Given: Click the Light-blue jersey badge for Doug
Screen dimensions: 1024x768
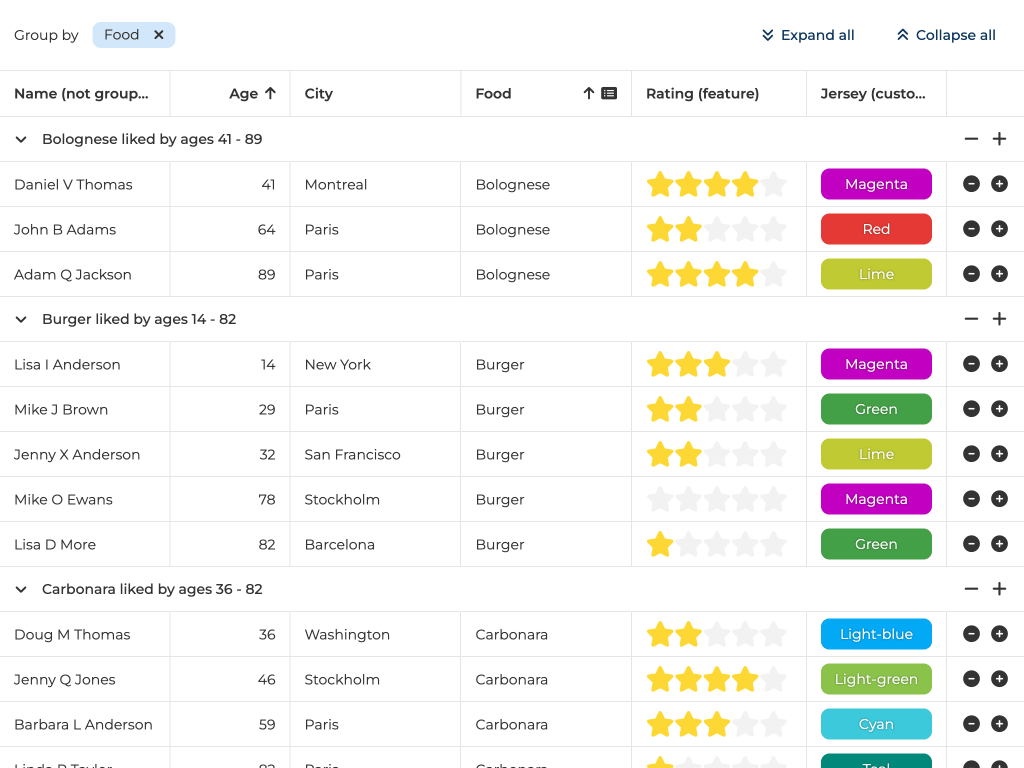Looking at the screenshot, I should tap(876, 634).
